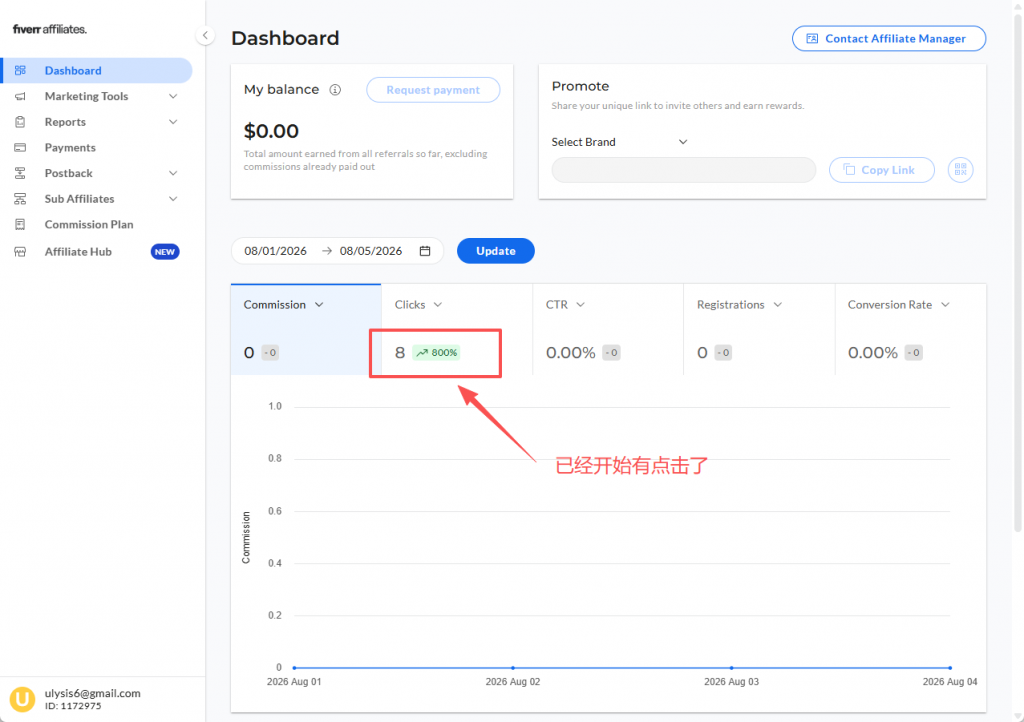Open the Commission metric dropdown arrow
The width and height of the screenshot is (1024, 722).
[x=319, y=305]
